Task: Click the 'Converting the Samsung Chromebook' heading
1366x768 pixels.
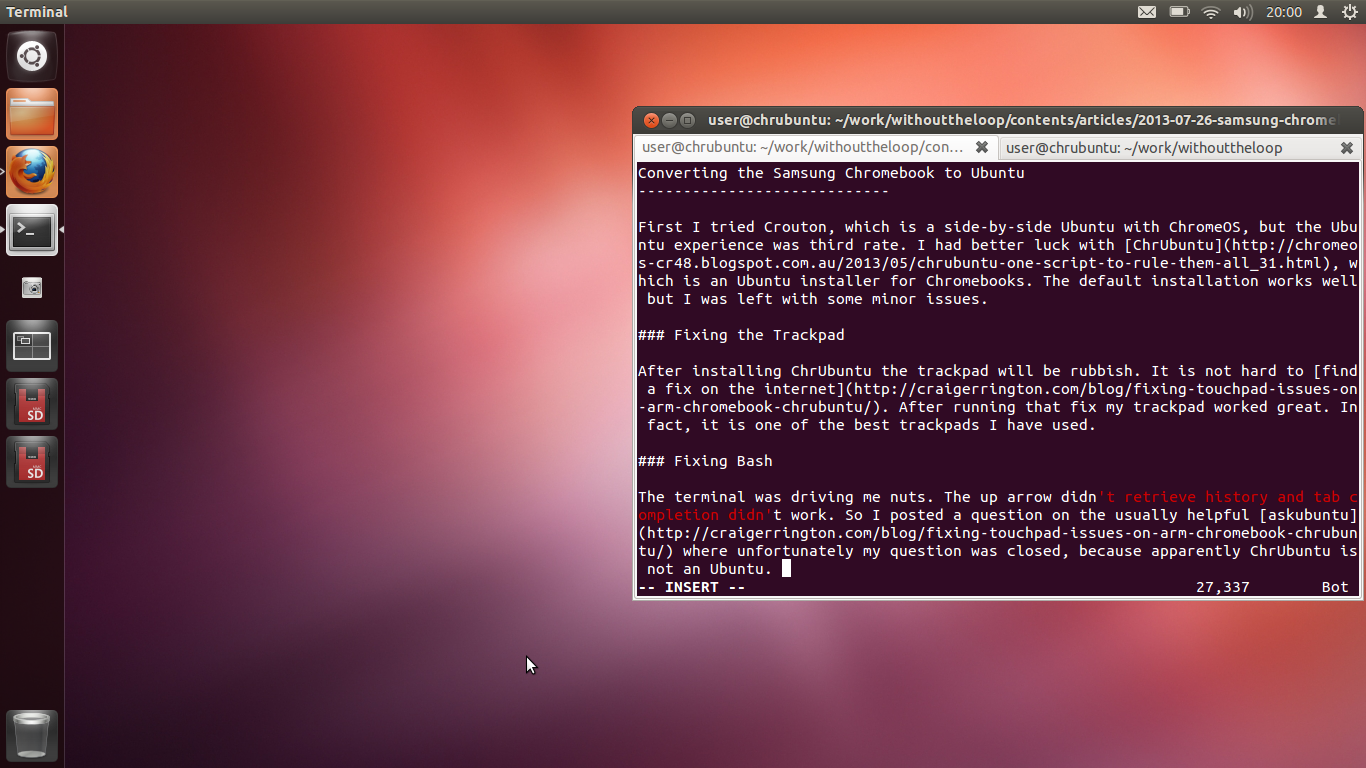Action: coord(831,172)
